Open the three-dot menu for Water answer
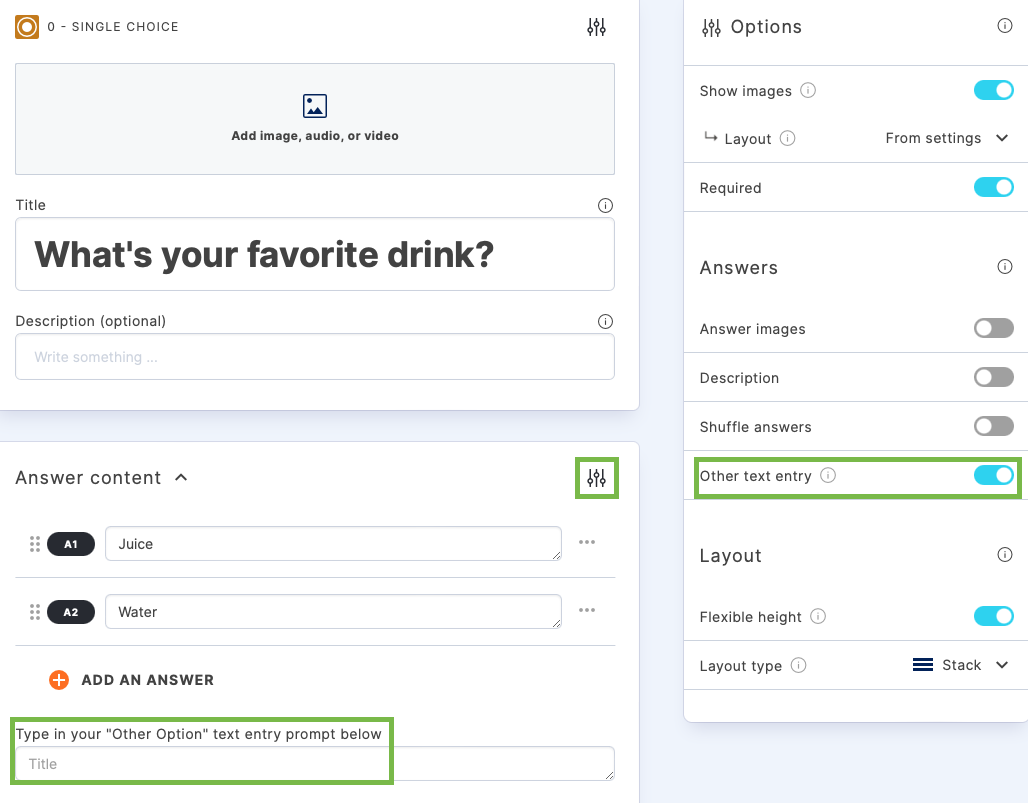This screenshot has height=803, width=1028. pyautogui.click(x=587, y=611)
